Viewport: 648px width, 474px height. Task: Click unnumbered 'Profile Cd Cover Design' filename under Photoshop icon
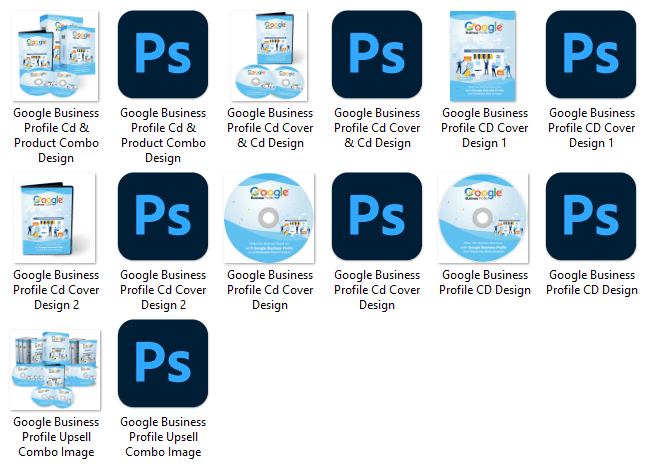377,290
